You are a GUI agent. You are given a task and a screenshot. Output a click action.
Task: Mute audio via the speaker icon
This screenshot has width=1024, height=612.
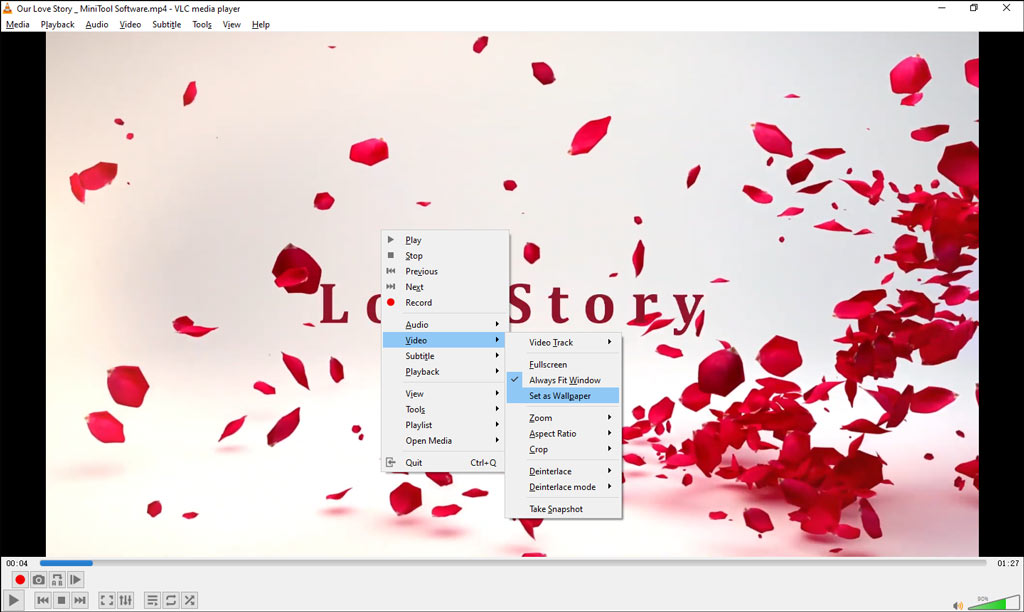pos(958,604)
